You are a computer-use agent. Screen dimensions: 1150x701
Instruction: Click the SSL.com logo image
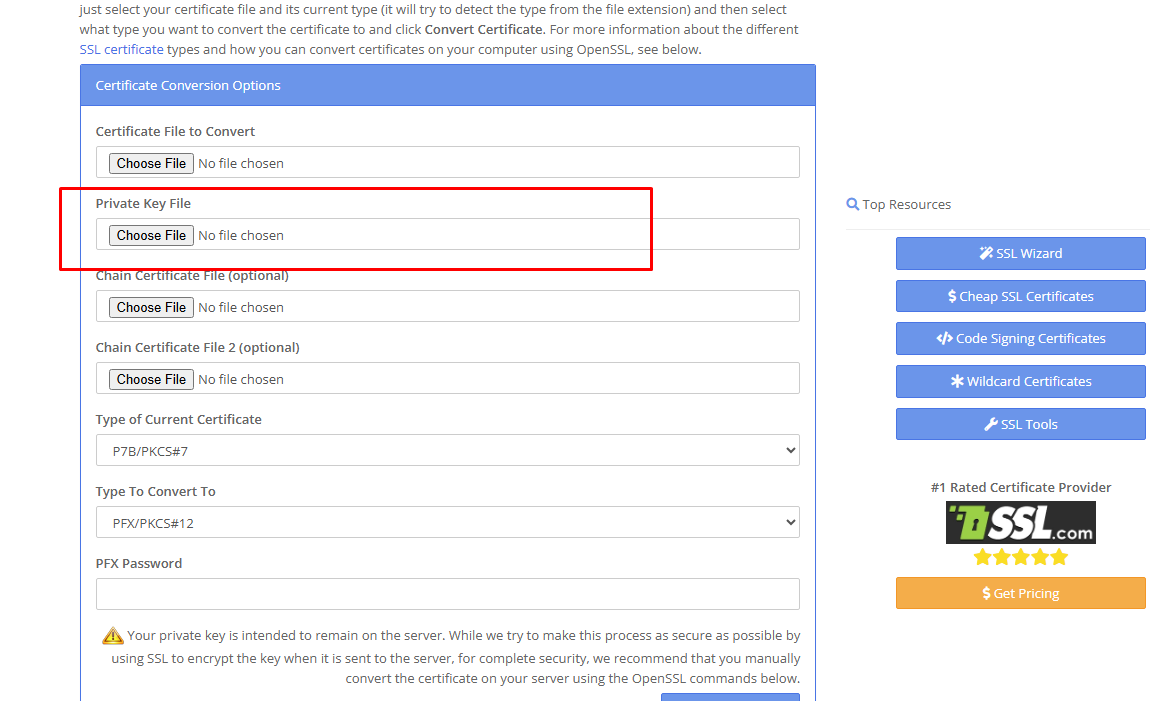point(1020,522)
